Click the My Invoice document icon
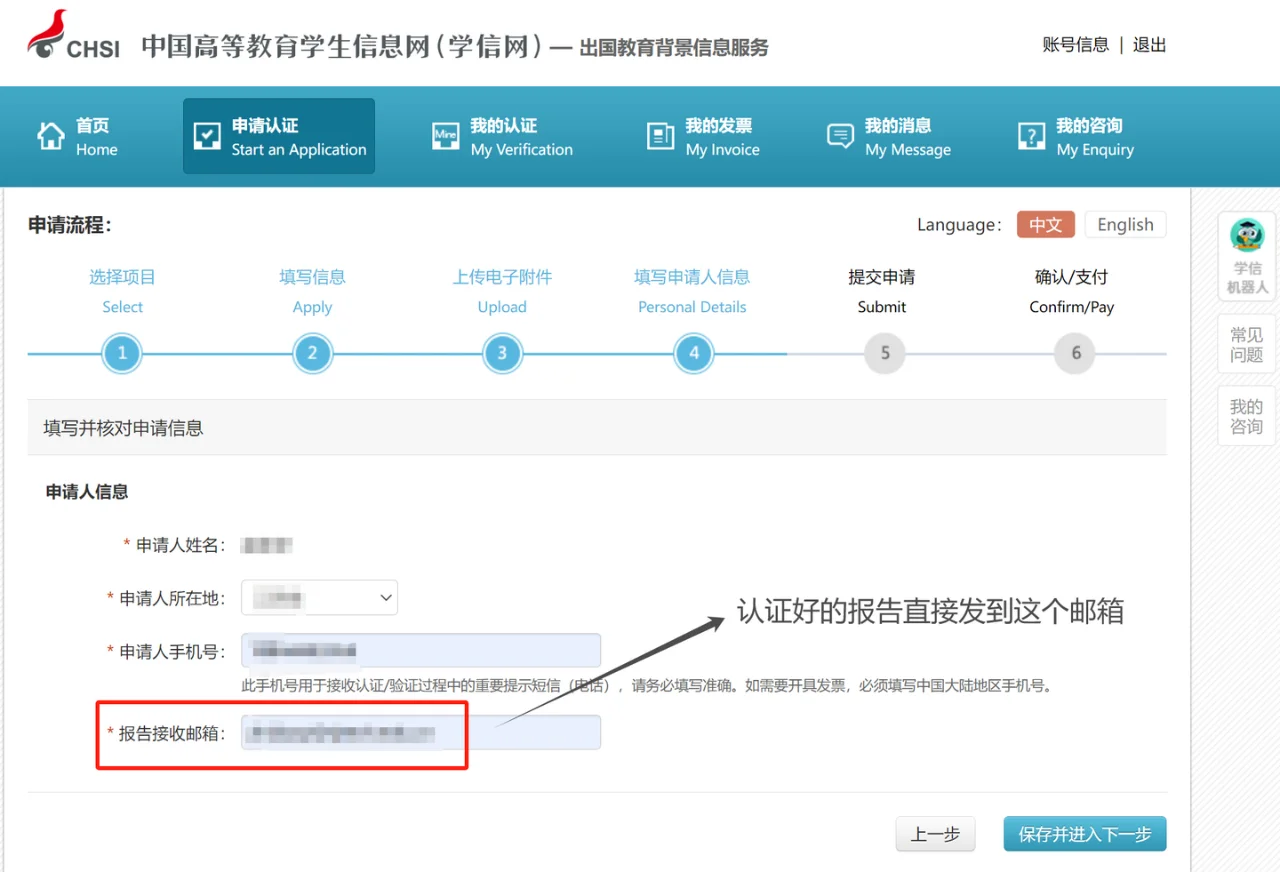This screenshot has width=1280, height=872. pos(660,136)
